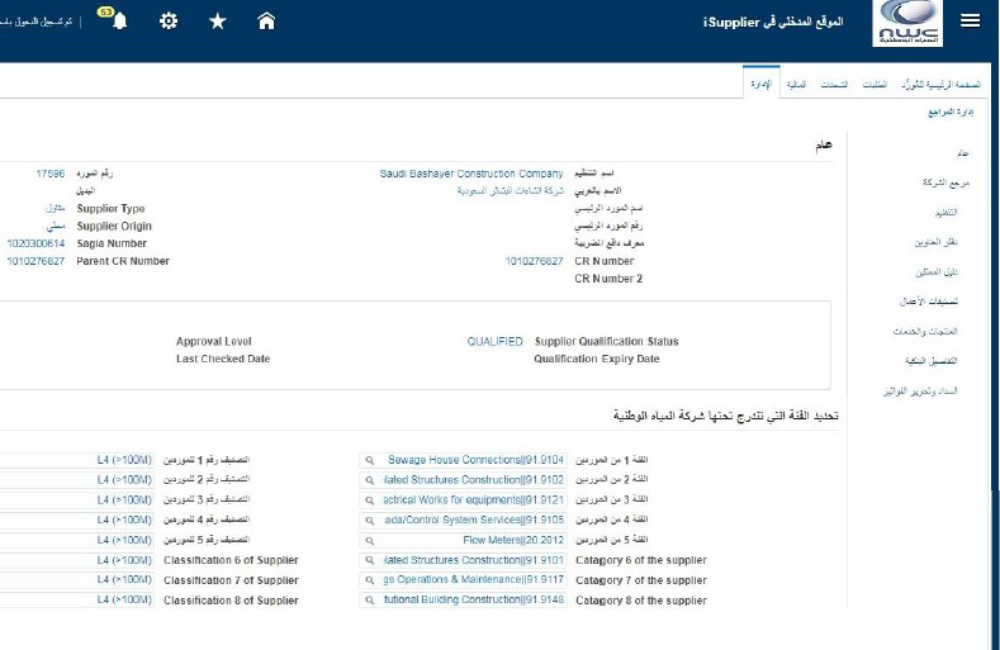Click the Classification 7 of Supplier L4 field

coord(77,580)
